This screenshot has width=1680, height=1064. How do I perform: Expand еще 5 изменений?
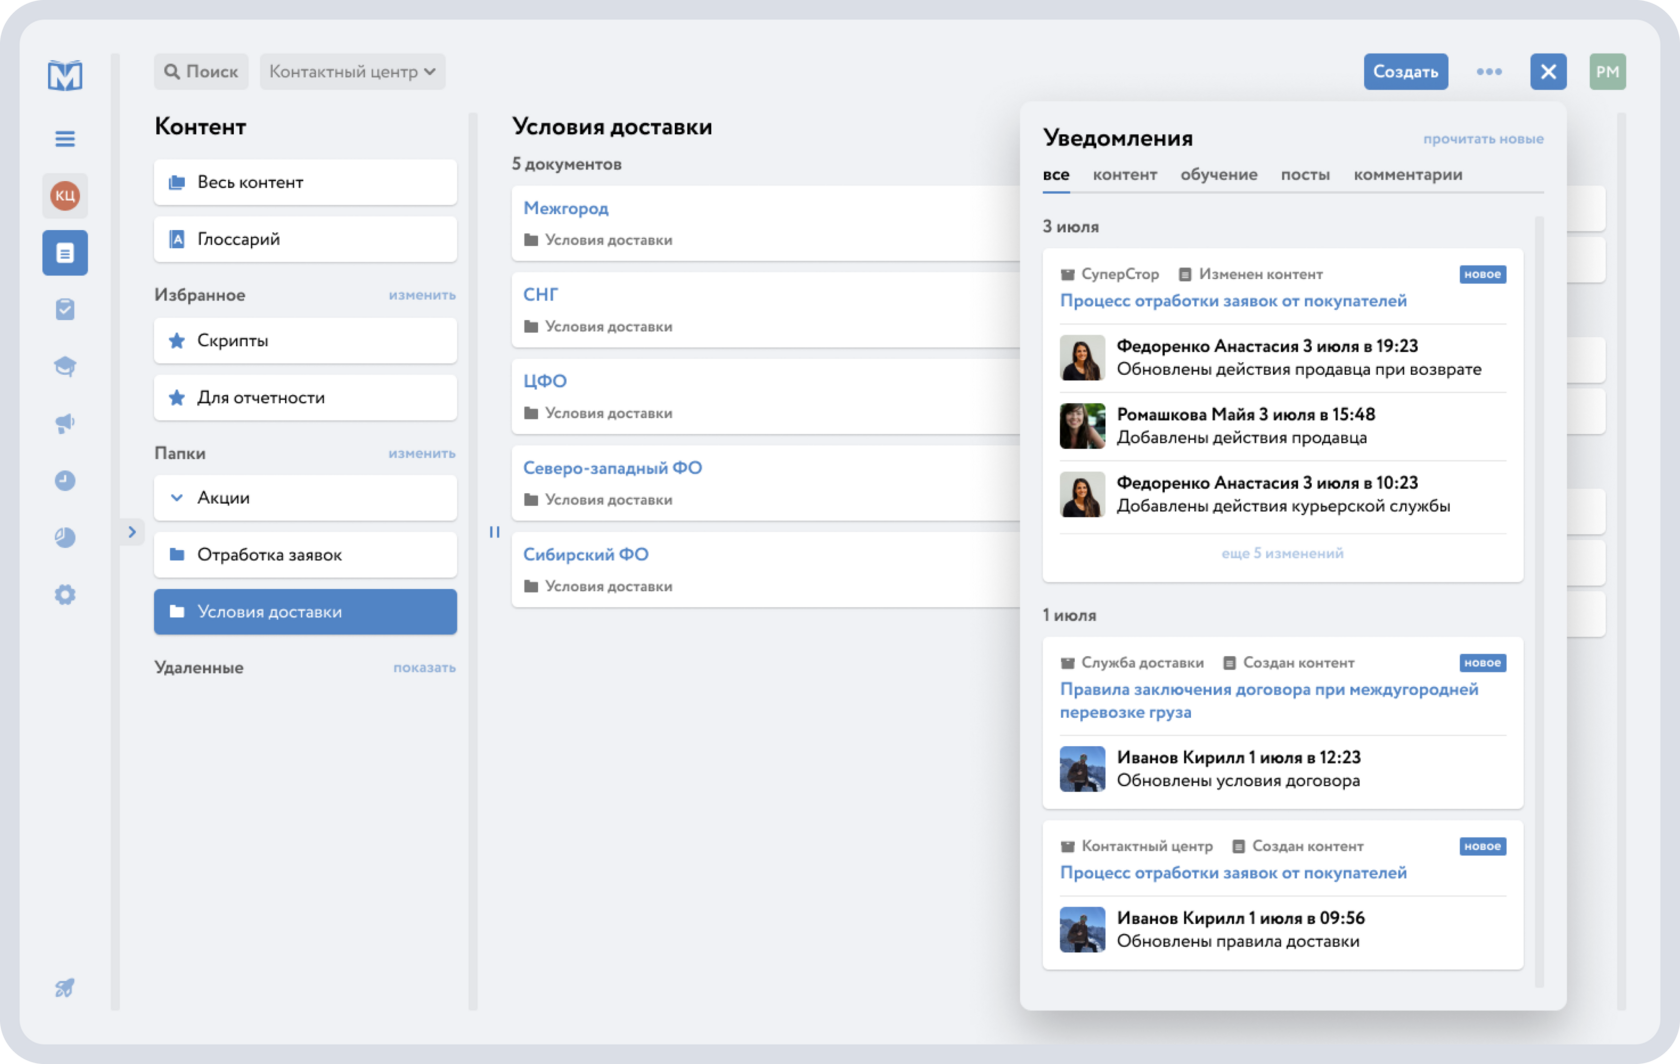point(1282,553)
